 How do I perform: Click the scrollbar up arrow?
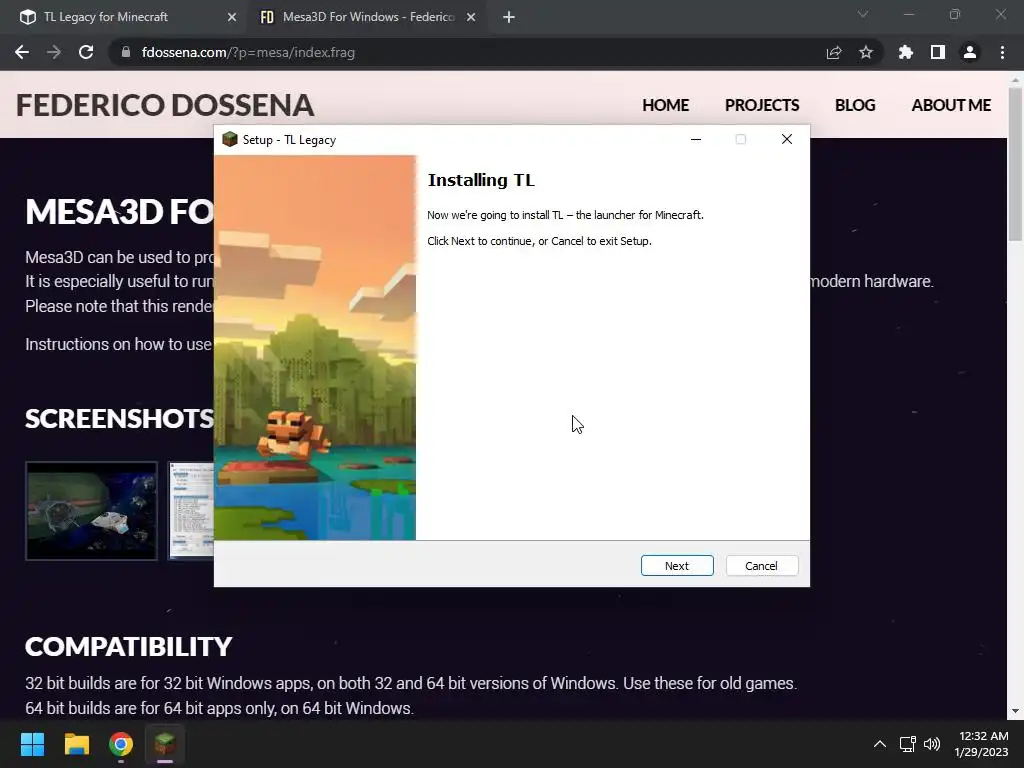[1015, 80]
